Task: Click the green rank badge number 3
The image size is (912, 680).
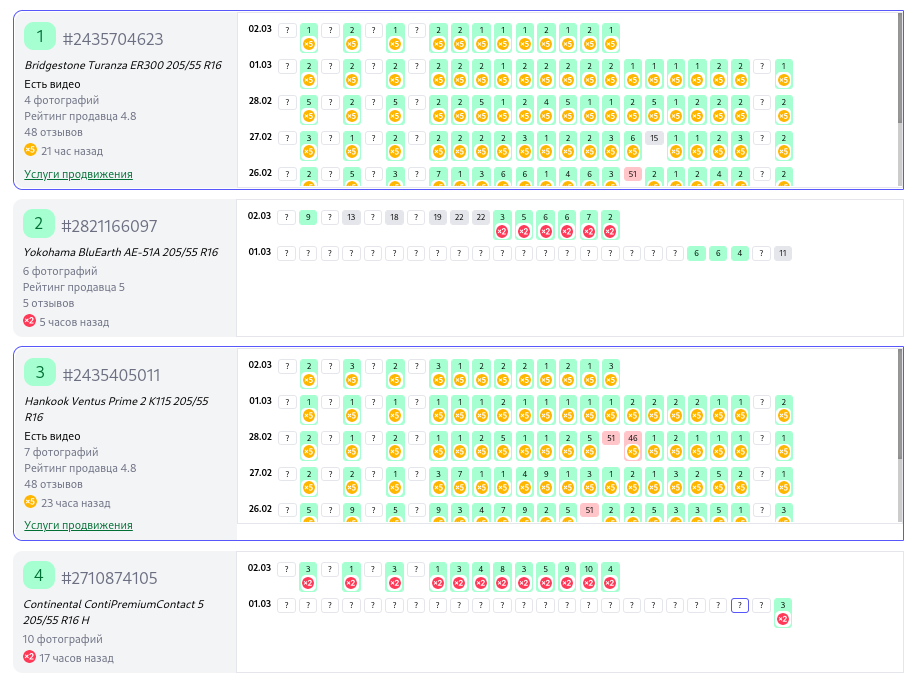Action: pyautogui.click(x=39, y=373)
